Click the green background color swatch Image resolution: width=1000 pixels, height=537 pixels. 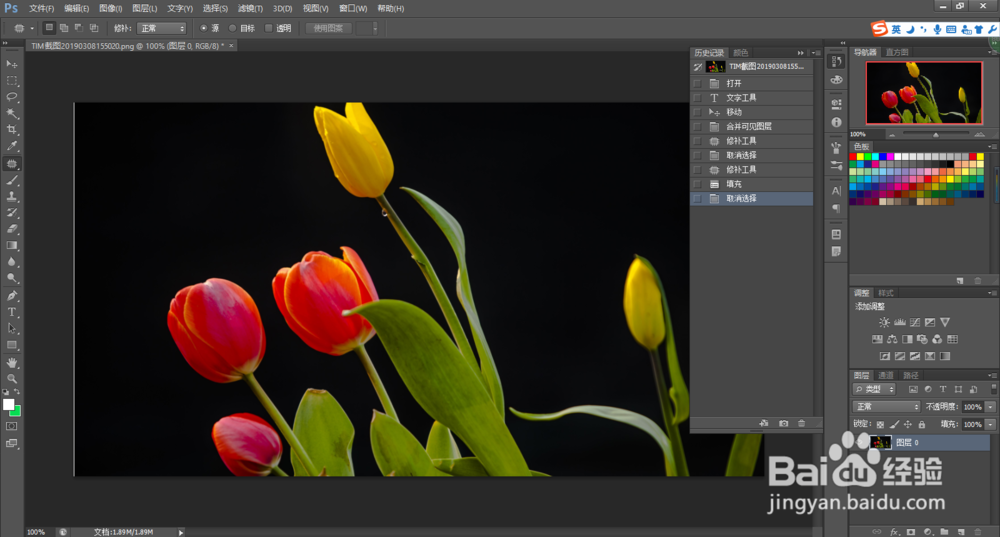click(x=17, y=412)
